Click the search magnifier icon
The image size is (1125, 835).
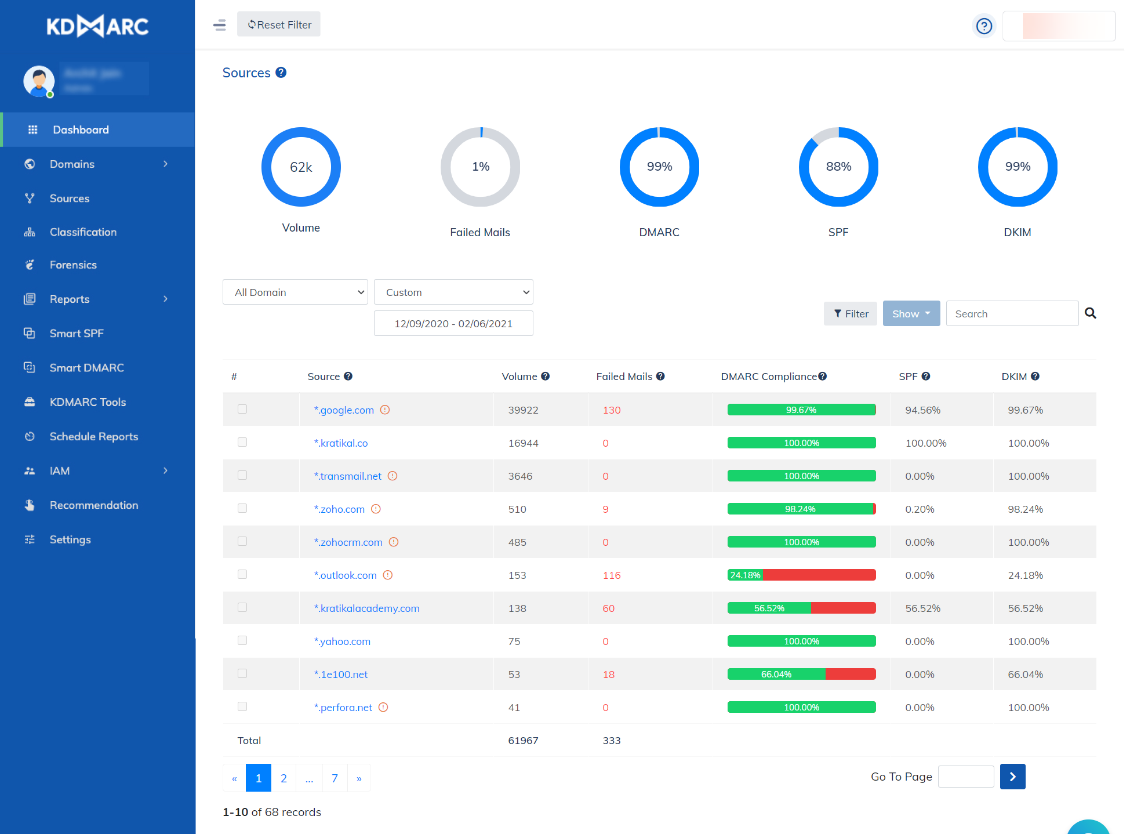(x=1091, y=313)
